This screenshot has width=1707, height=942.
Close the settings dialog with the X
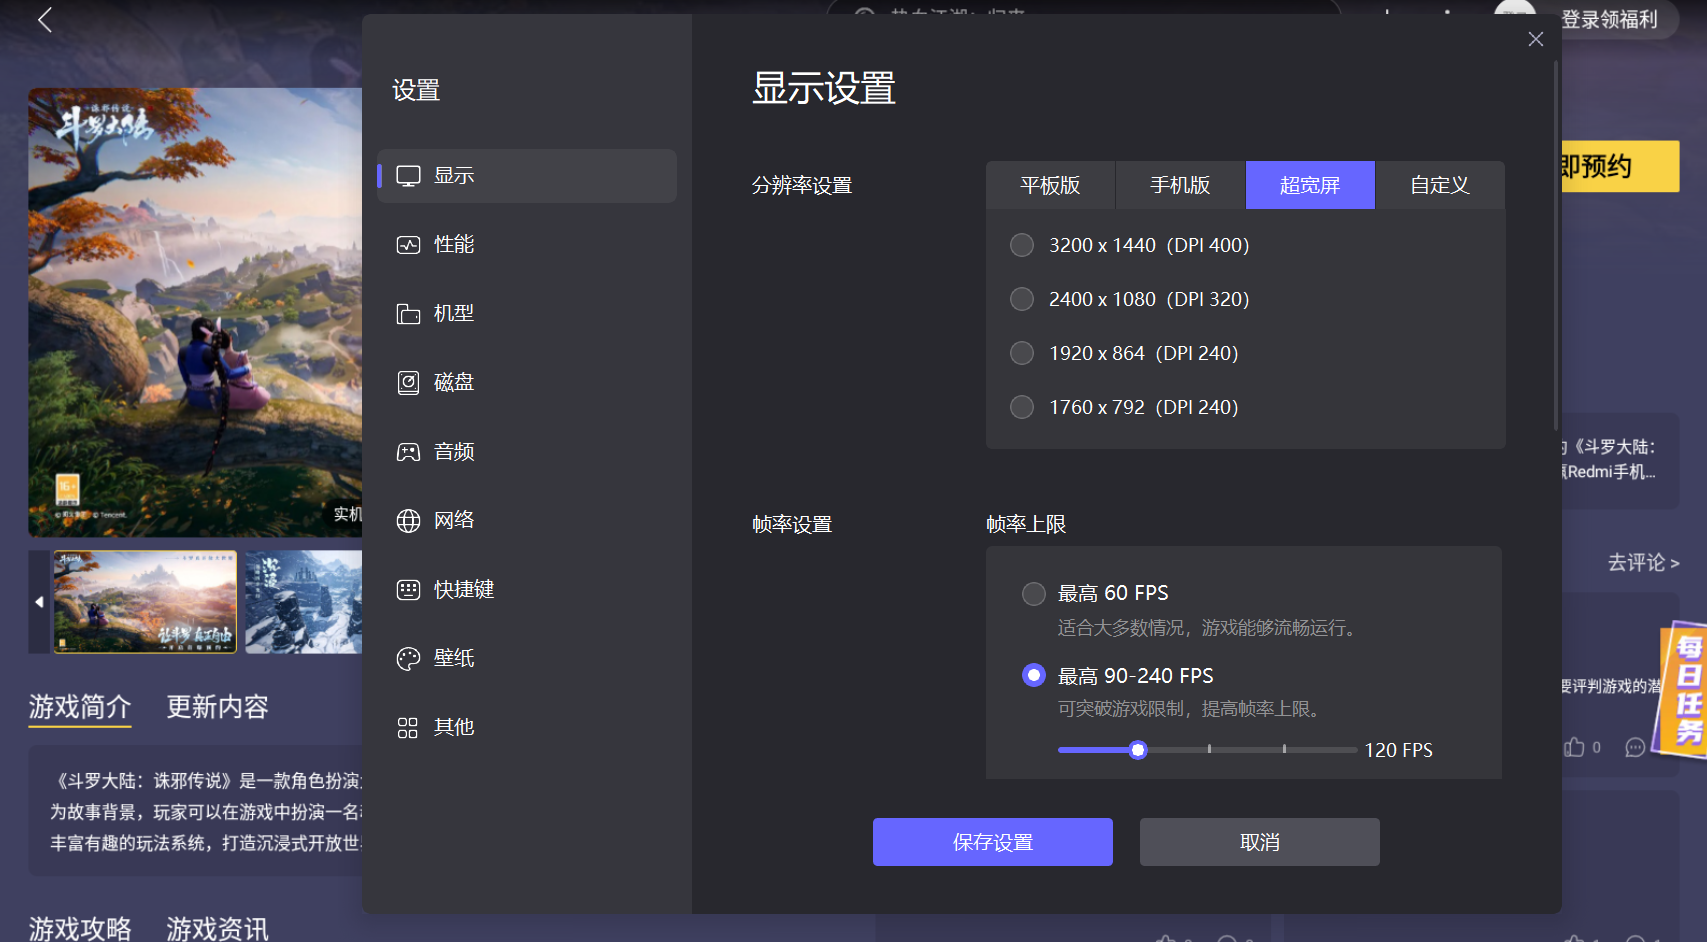[1536, 39]
